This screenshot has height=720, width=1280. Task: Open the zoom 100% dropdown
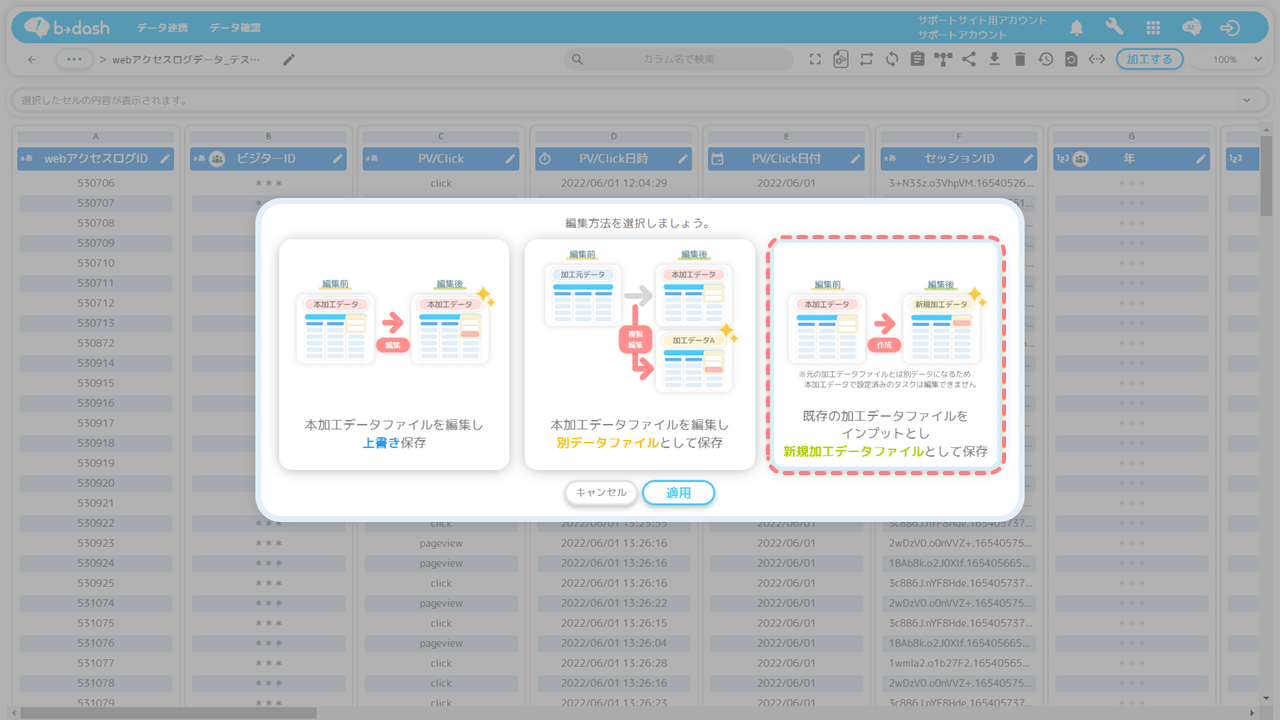pyautogui.click(x=1231, y=60)
